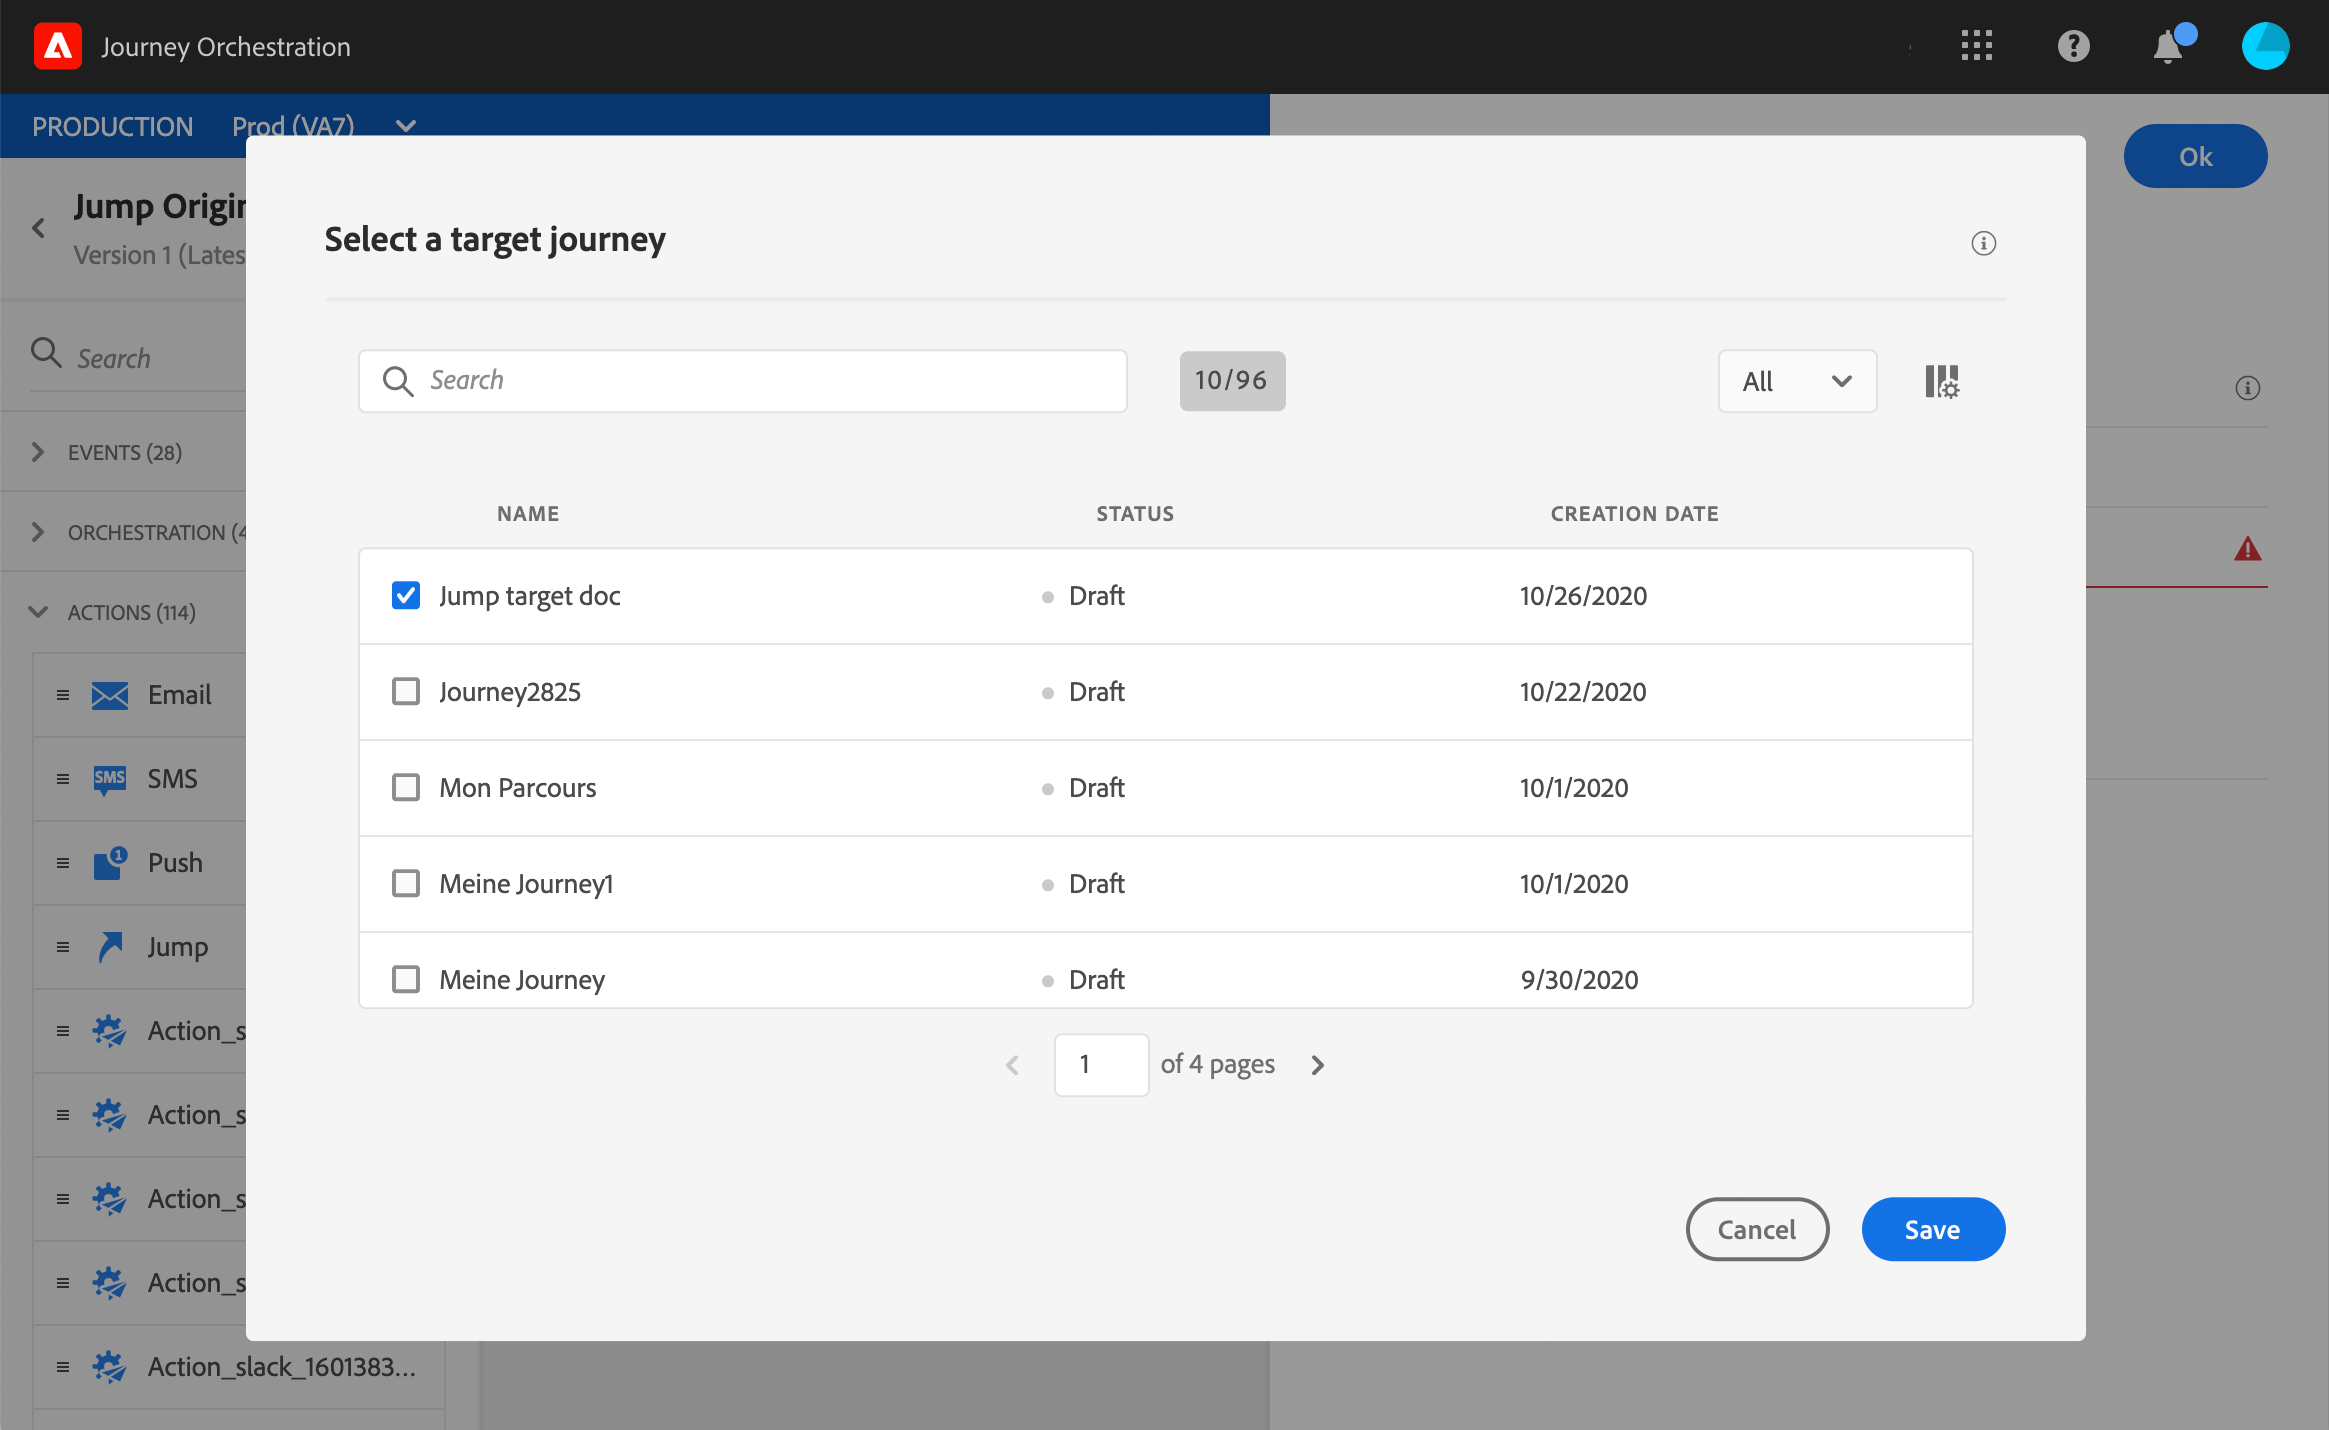Open column configuration settings icon
Viewport: 2329px width, 1430px height.
coord(1941,381)
